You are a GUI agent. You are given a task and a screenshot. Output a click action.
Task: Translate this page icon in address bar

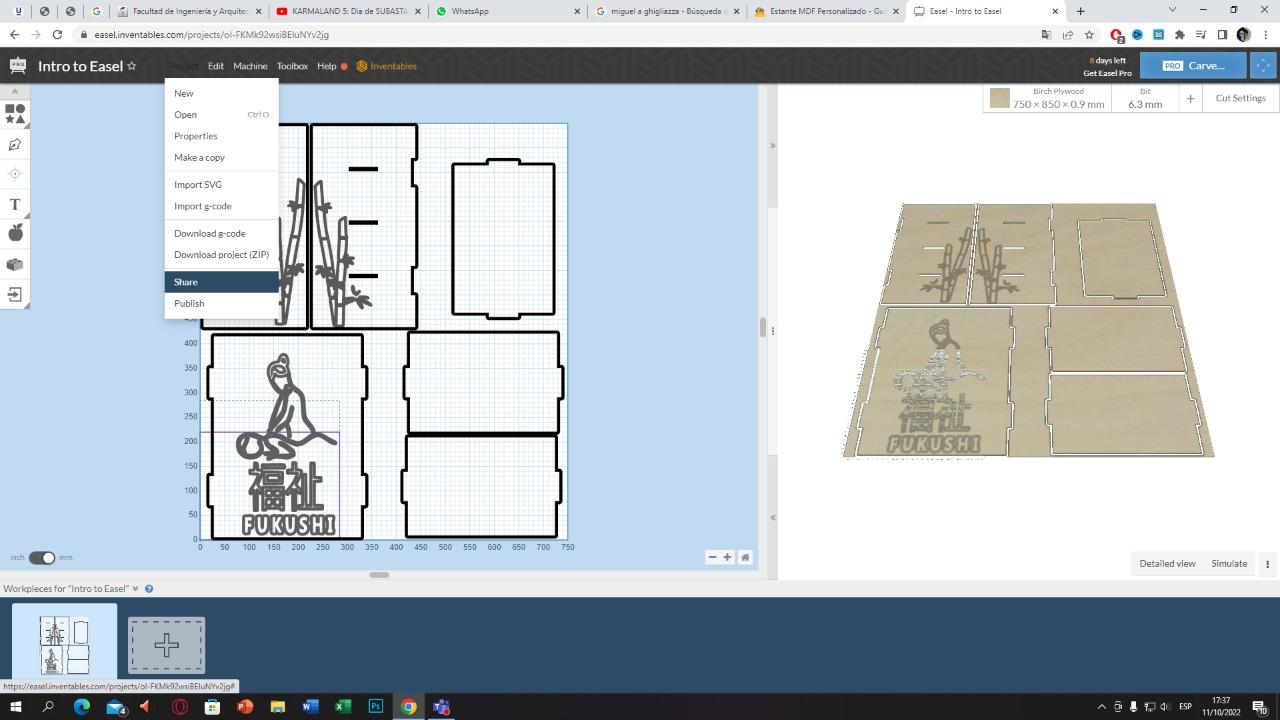[1046, 34]
